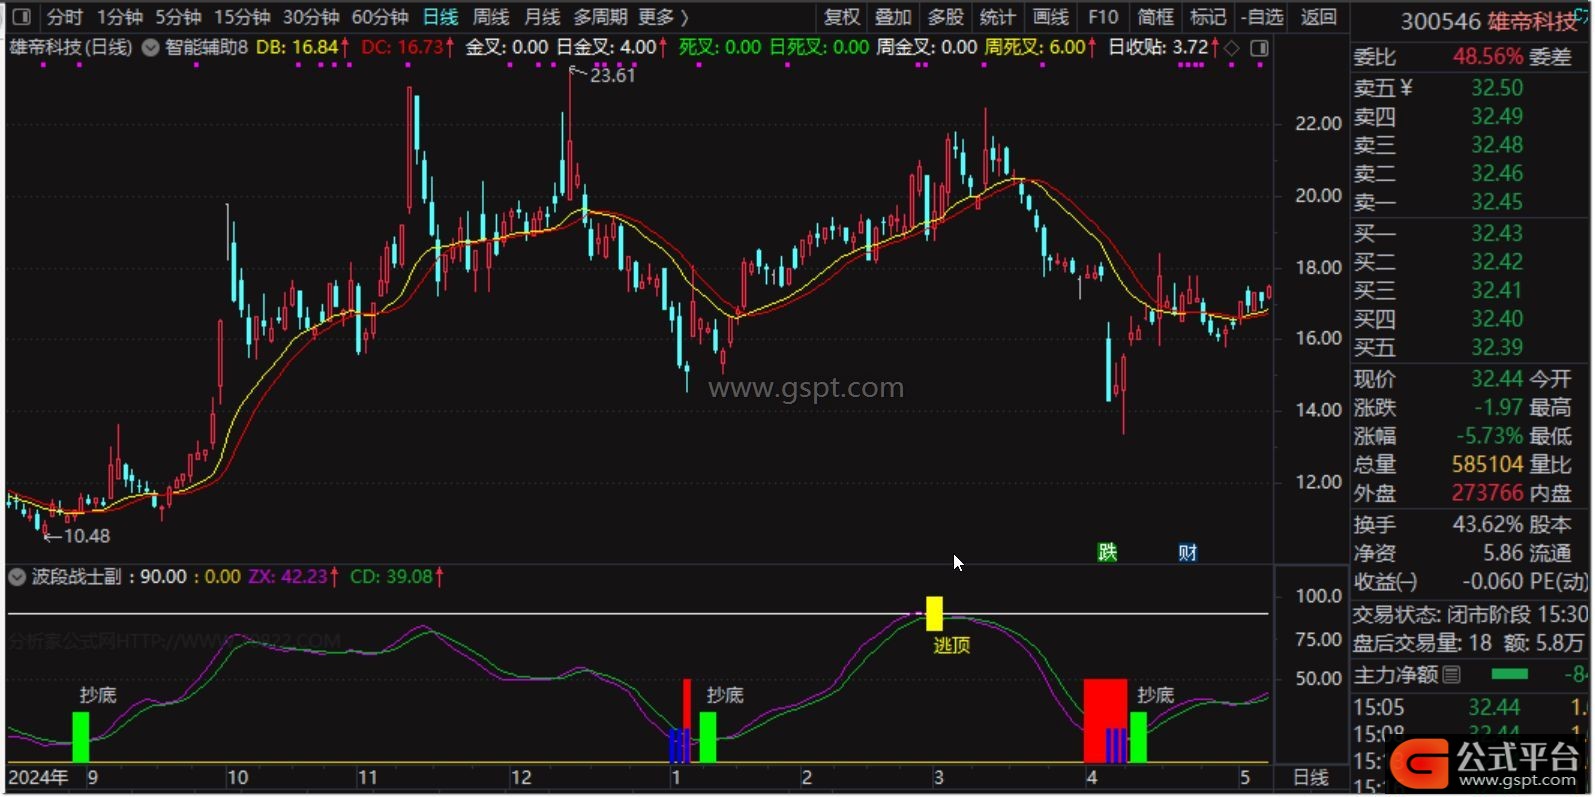Click the 买一 price 32.43

1497,234
